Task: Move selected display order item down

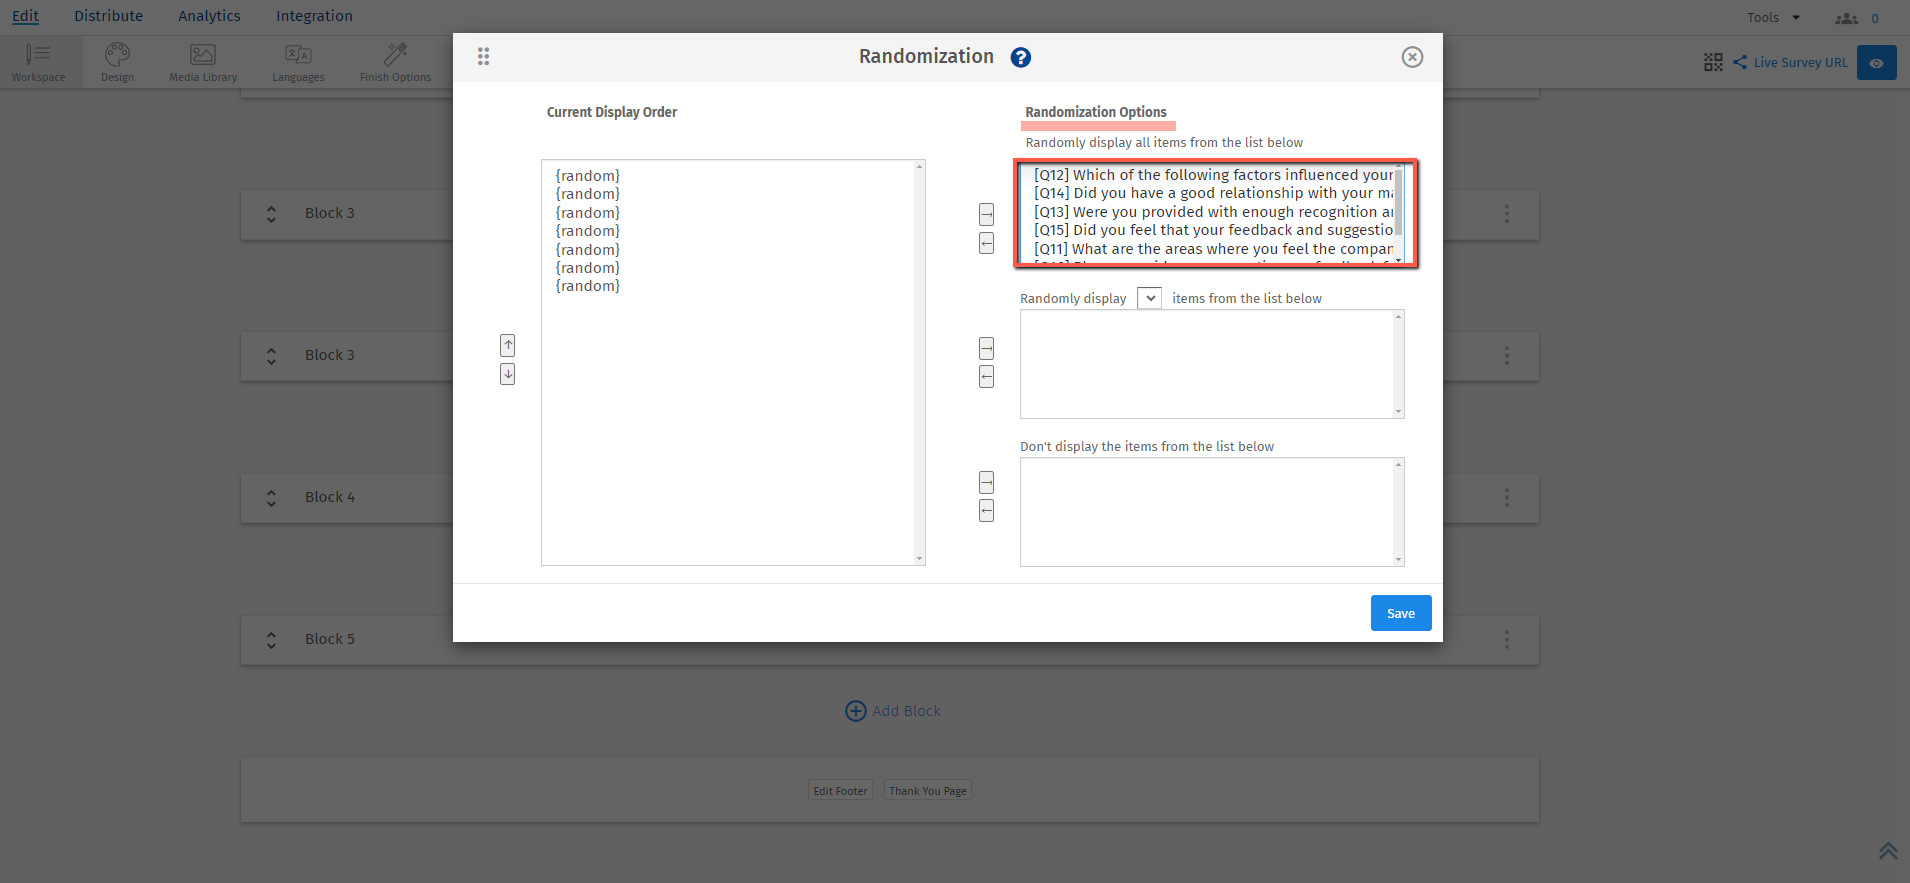Action: point(508,374)
